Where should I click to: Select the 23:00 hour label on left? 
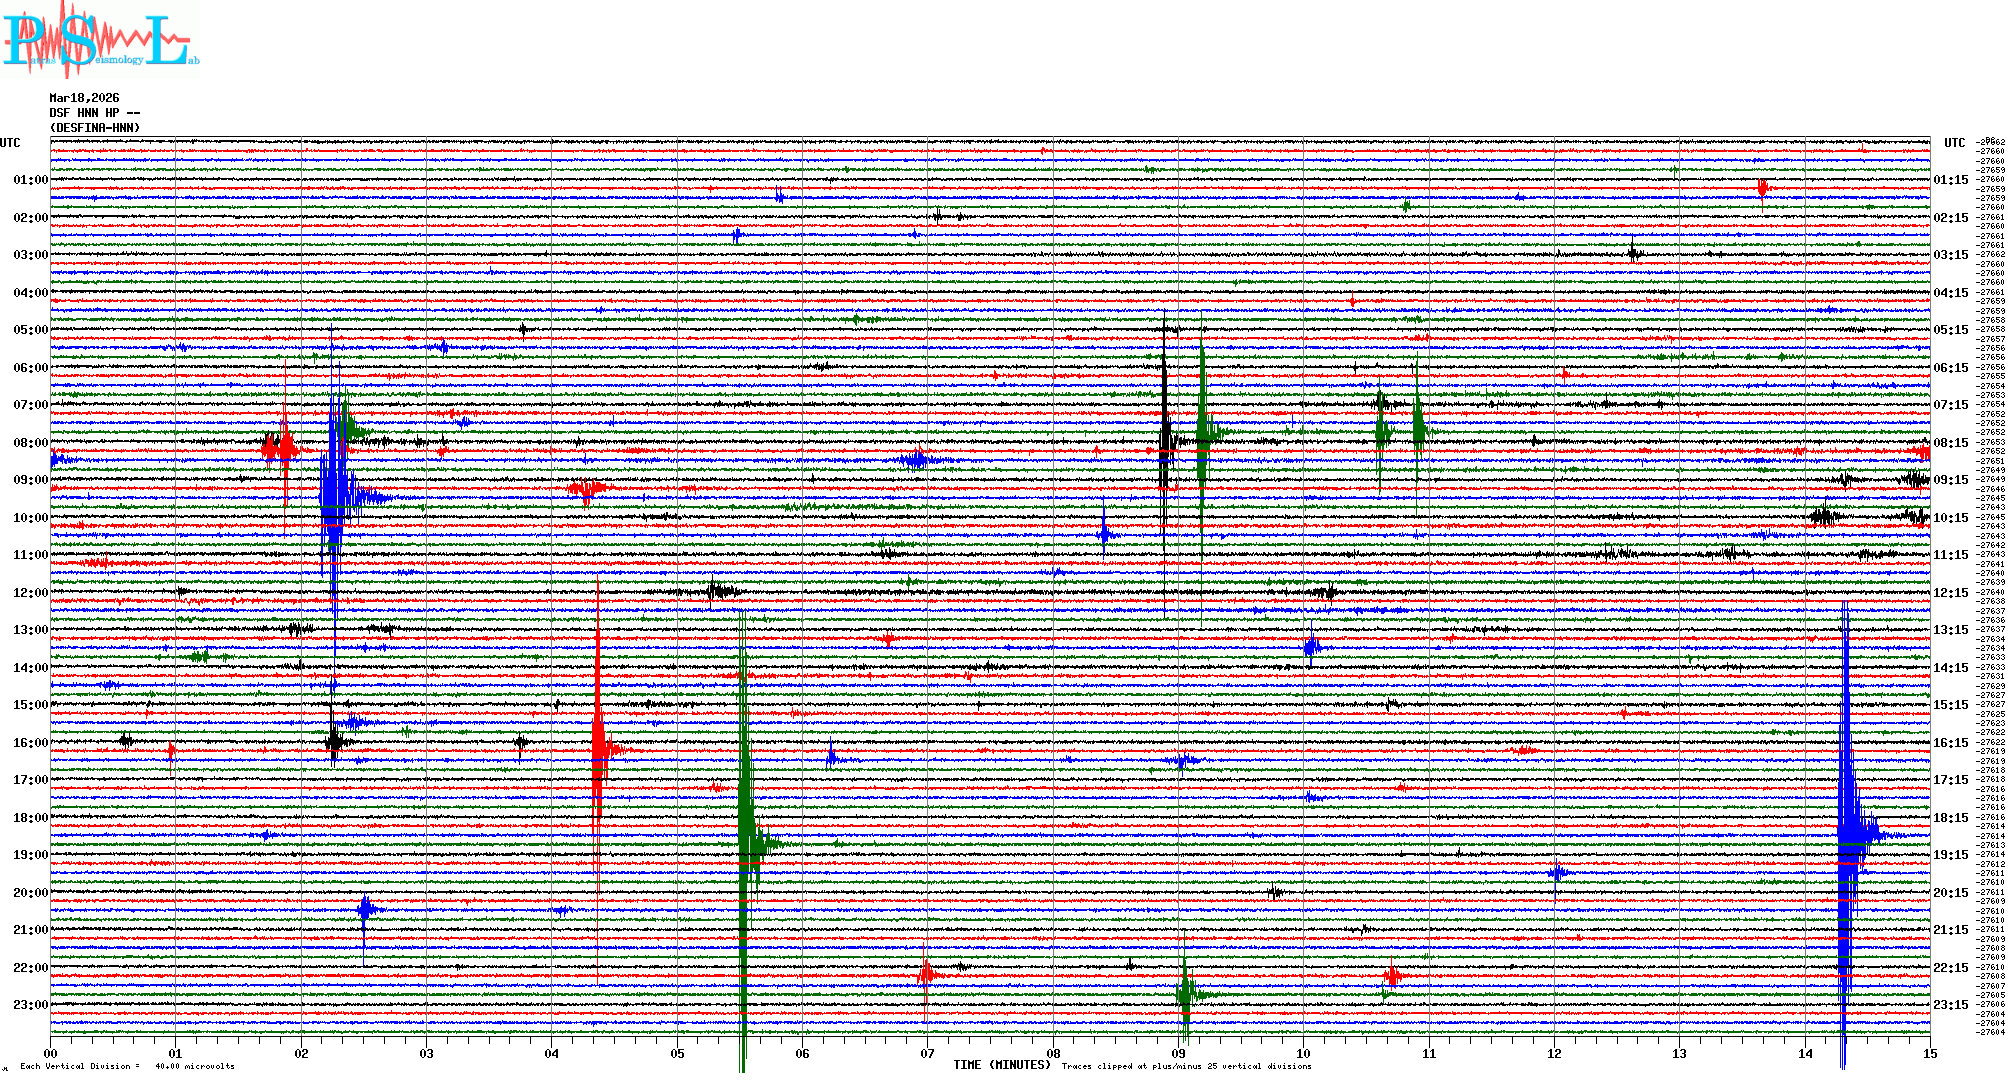point(30,1005)
